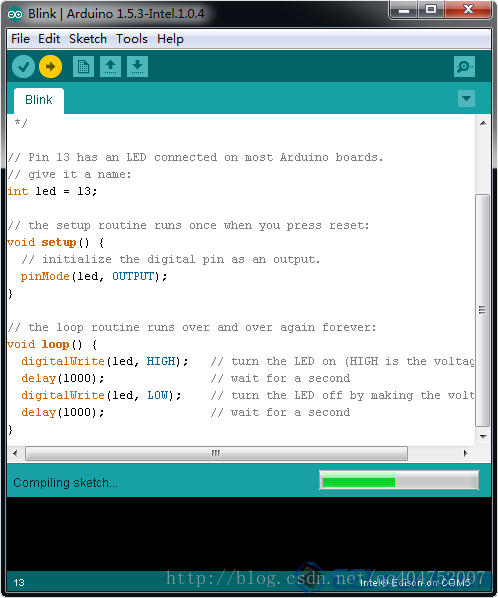This screenshot has width=498, height=598.
Task: Click the black console output area
Action: pyautogui.click(x=249, y=534)
